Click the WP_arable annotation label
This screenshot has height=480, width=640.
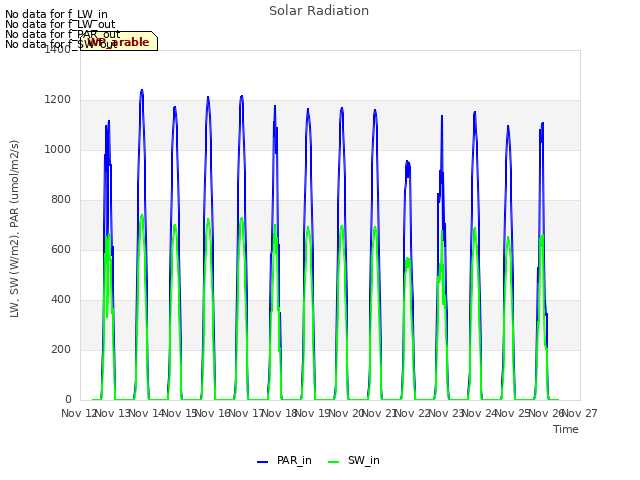pos(119,41)
